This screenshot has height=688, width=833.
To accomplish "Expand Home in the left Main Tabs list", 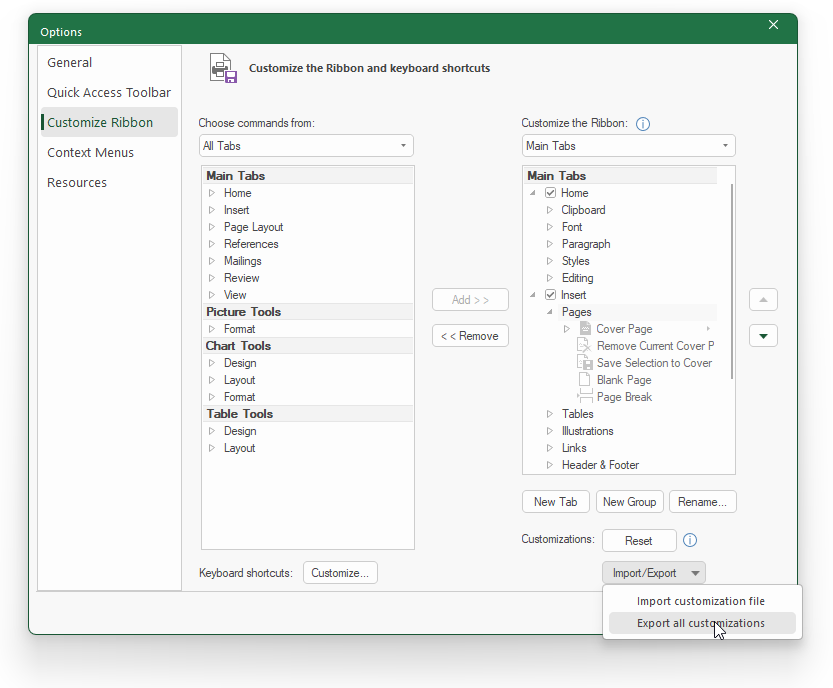I will (x=211, y=193).
